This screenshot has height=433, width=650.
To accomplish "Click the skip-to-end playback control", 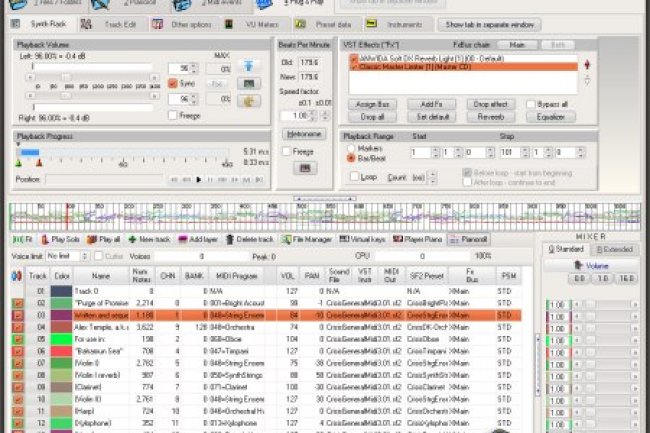I will pyautogui.click(x=259, y=179).
